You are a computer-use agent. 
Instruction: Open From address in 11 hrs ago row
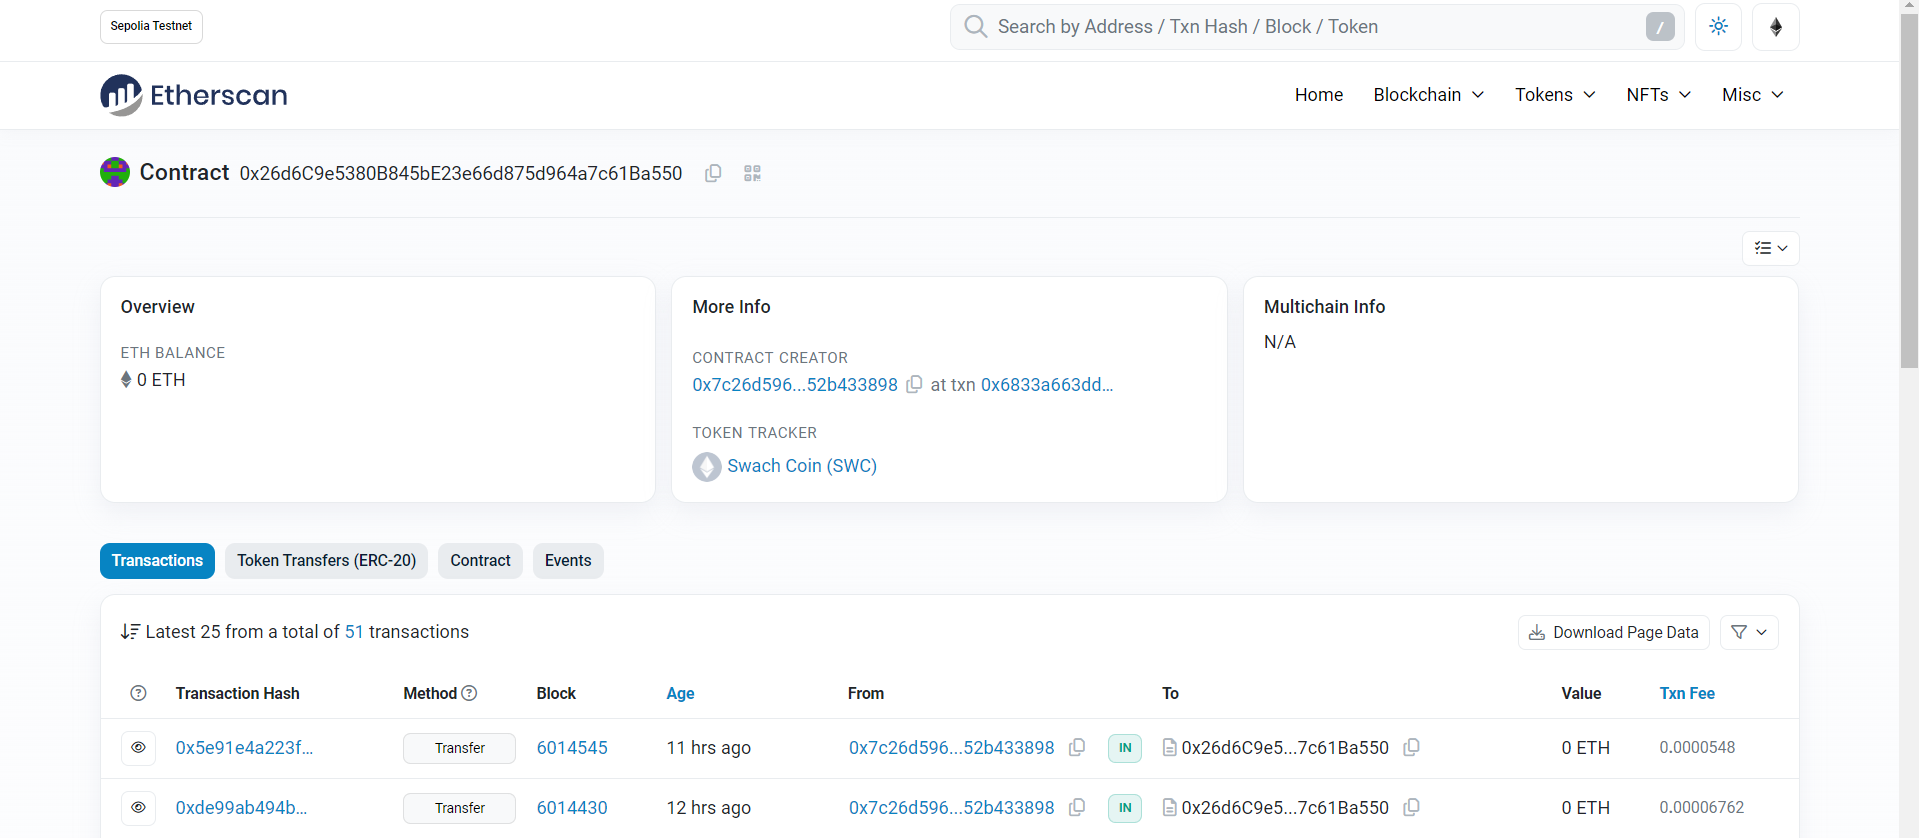[x=951, y=748]
